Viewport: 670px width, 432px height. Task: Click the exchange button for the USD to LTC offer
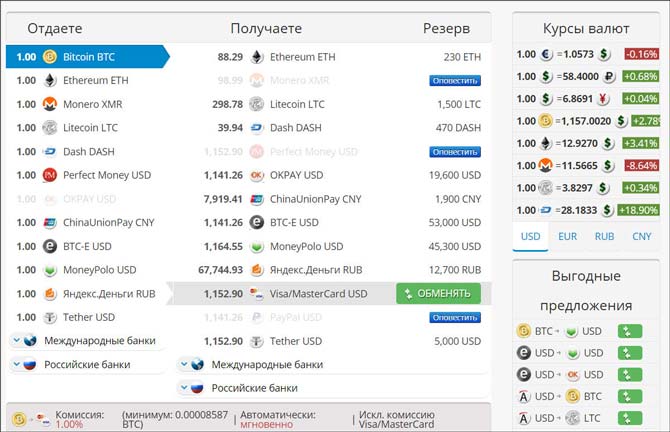630,418
